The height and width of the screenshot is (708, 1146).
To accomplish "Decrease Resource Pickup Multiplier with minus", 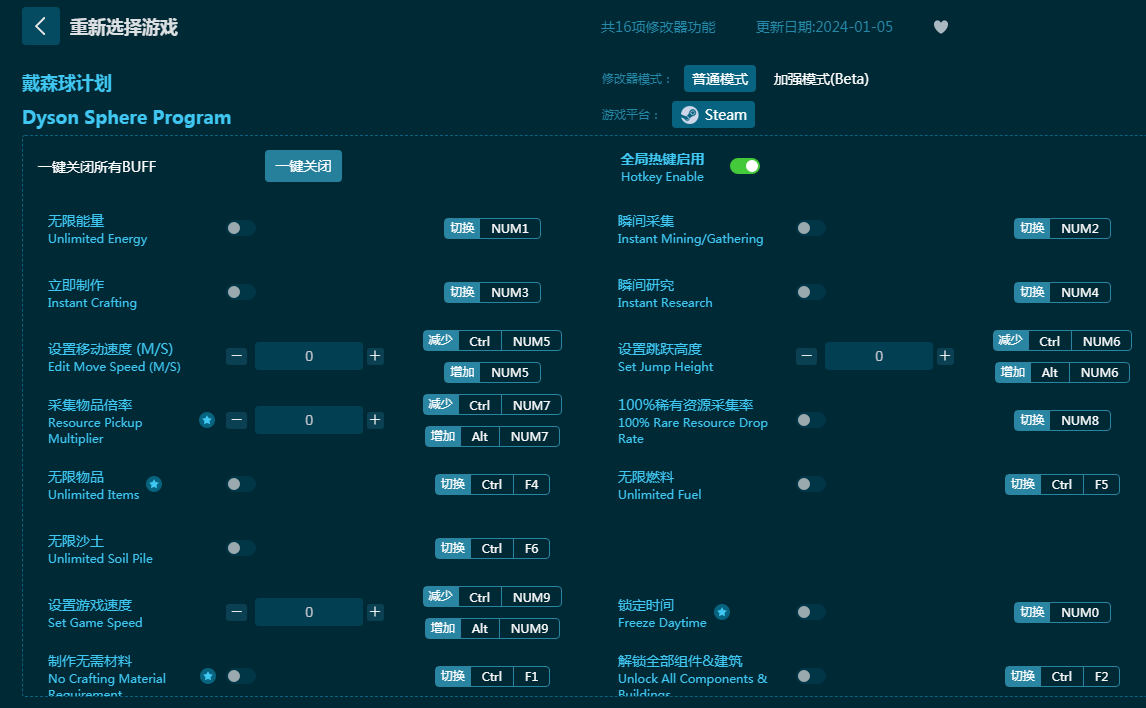I will tap(236, 420).
